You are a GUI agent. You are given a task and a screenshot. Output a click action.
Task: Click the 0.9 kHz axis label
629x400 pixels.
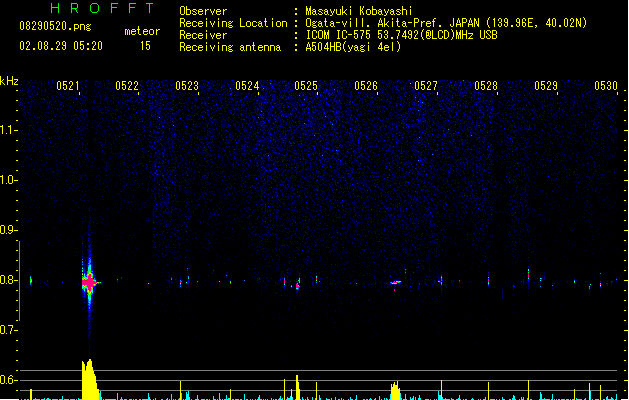8,230
